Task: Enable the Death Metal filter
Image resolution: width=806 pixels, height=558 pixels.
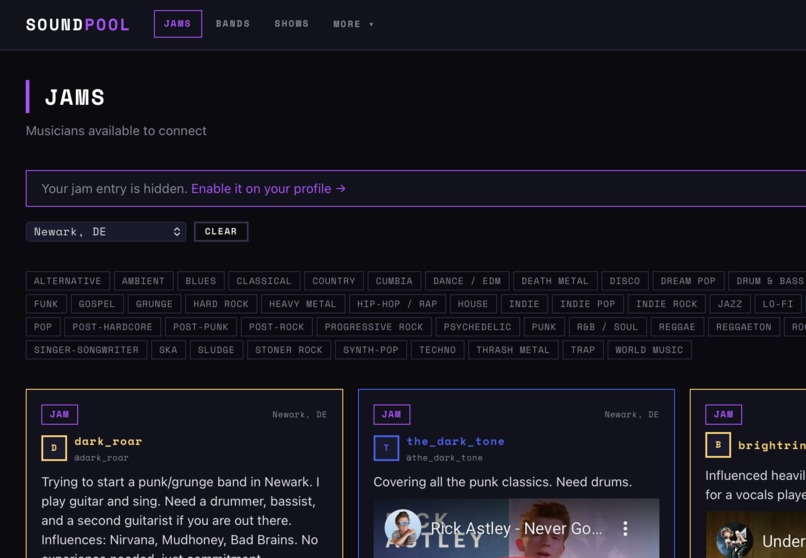Action: tap(555, 281)
